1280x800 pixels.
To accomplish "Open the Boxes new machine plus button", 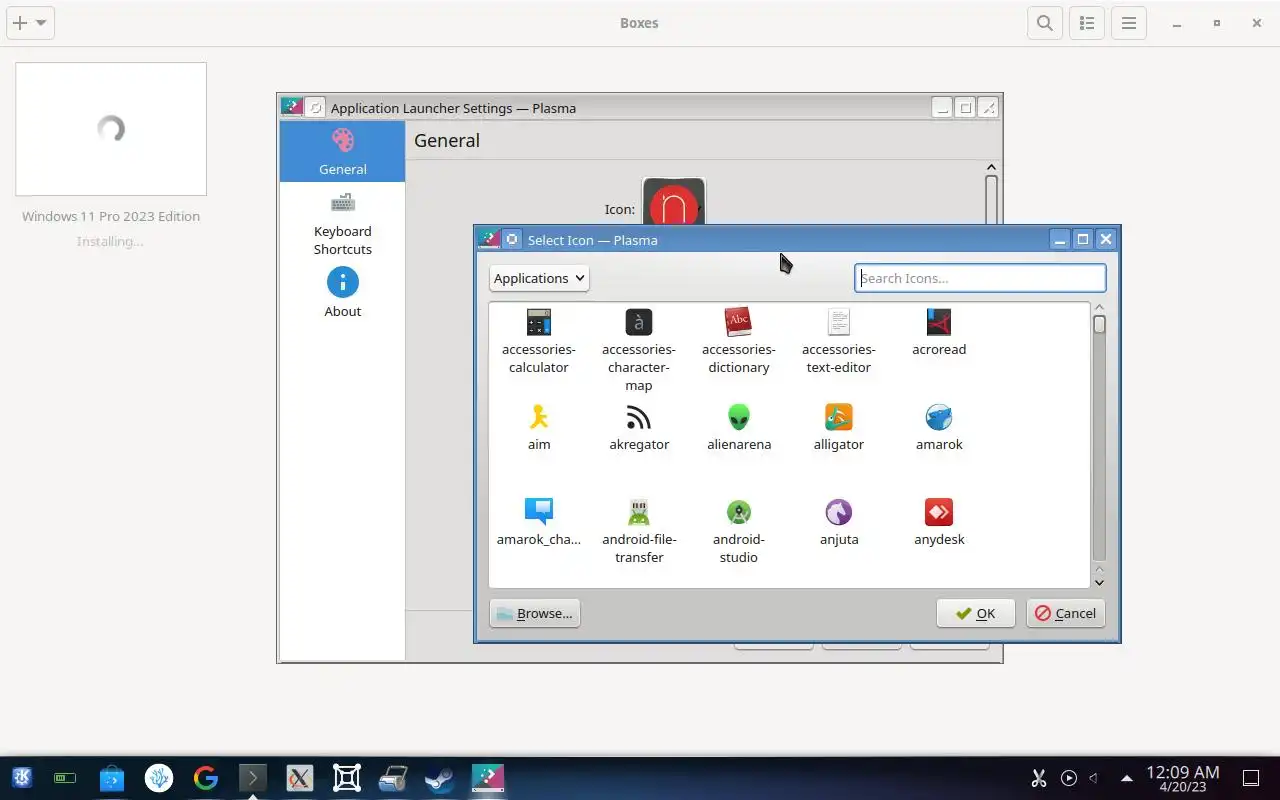I will coord(30,23).
